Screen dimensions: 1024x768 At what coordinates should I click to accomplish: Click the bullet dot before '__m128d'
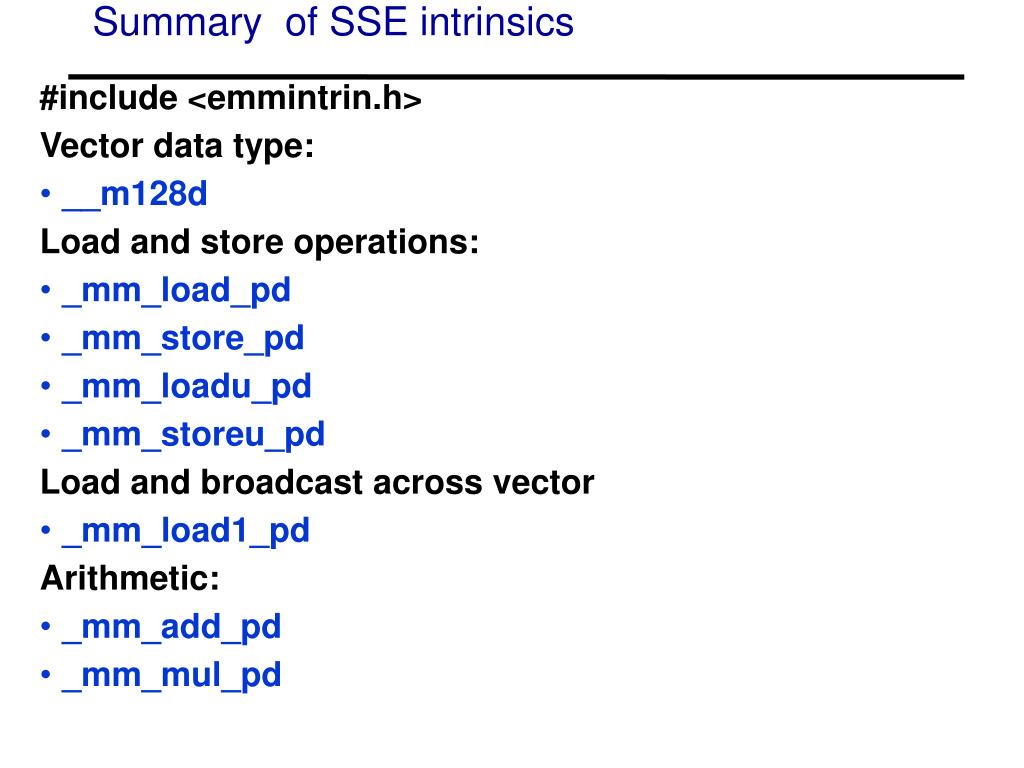(x=46, y=193)
